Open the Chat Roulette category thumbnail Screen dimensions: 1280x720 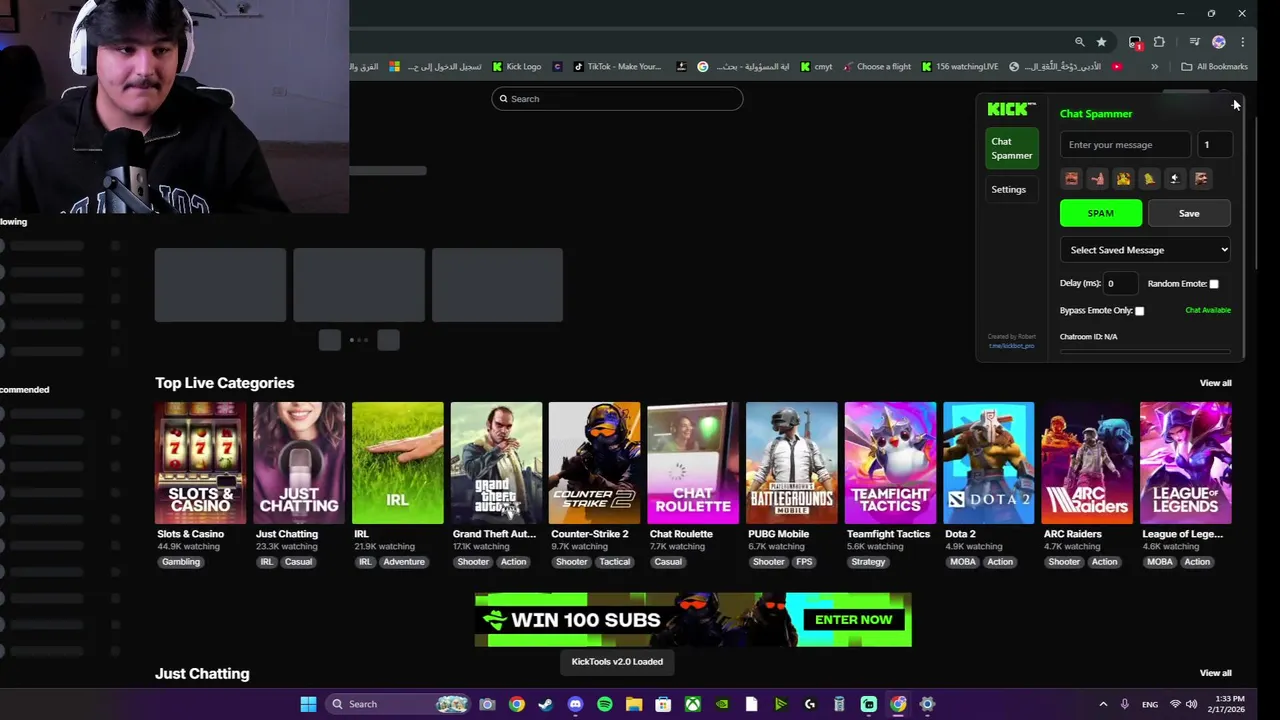[693, 463]
